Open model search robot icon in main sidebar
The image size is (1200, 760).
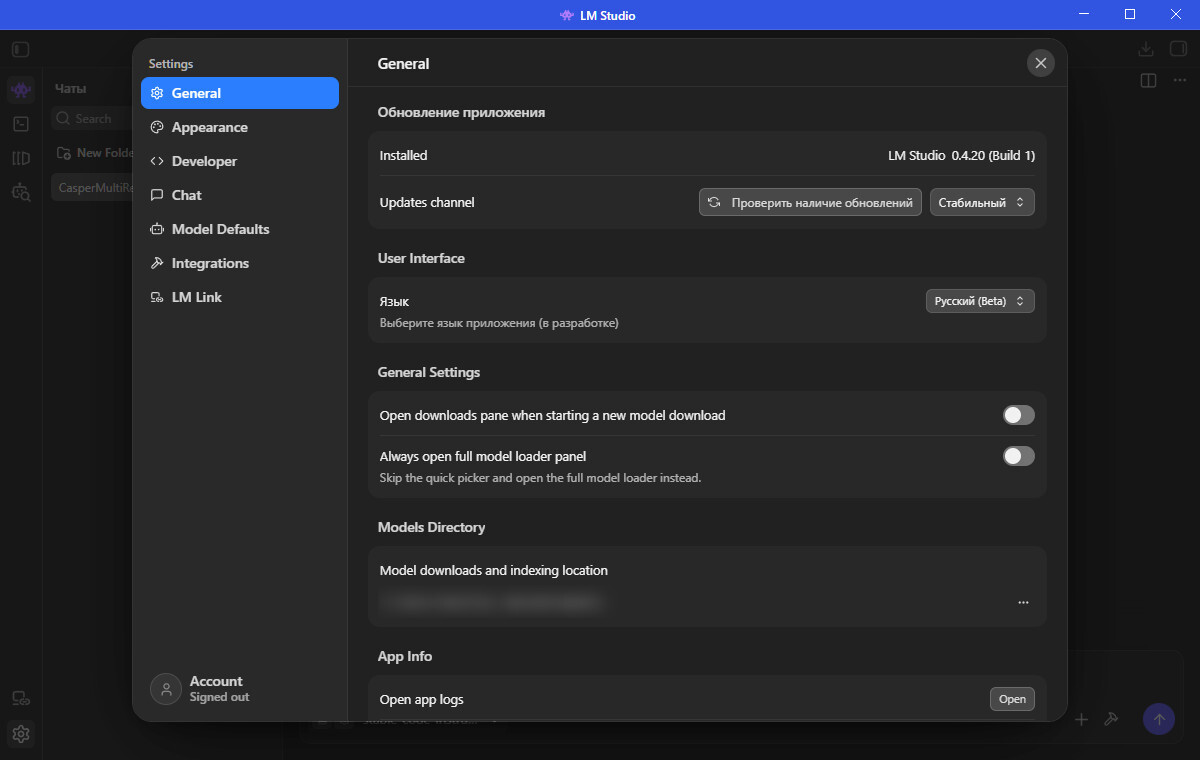point(21,192)
